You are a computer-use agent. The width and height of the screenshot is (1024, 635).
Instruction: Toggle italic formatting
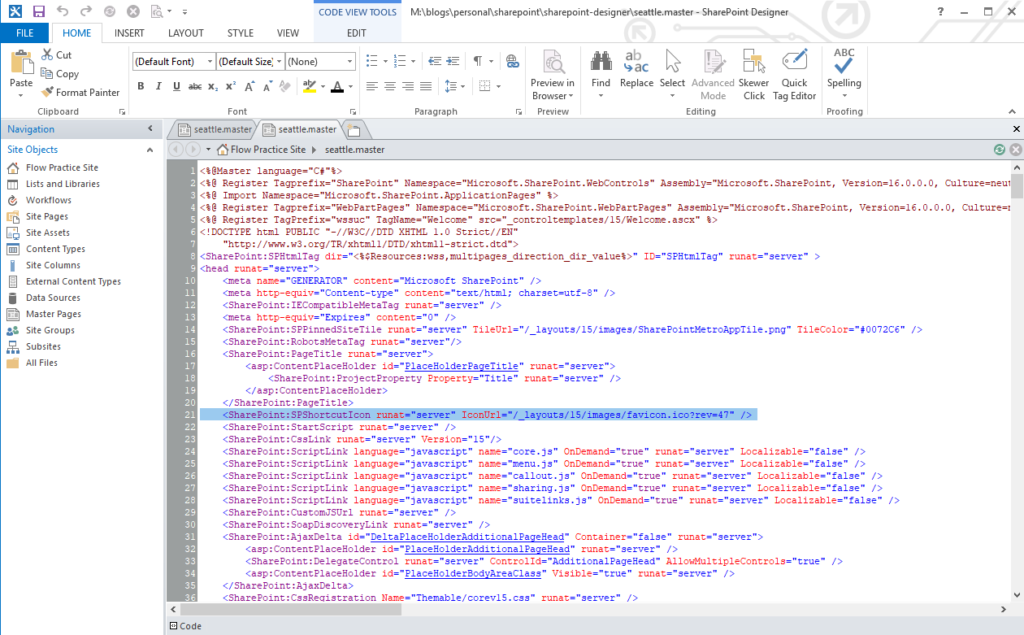(157, 86)
